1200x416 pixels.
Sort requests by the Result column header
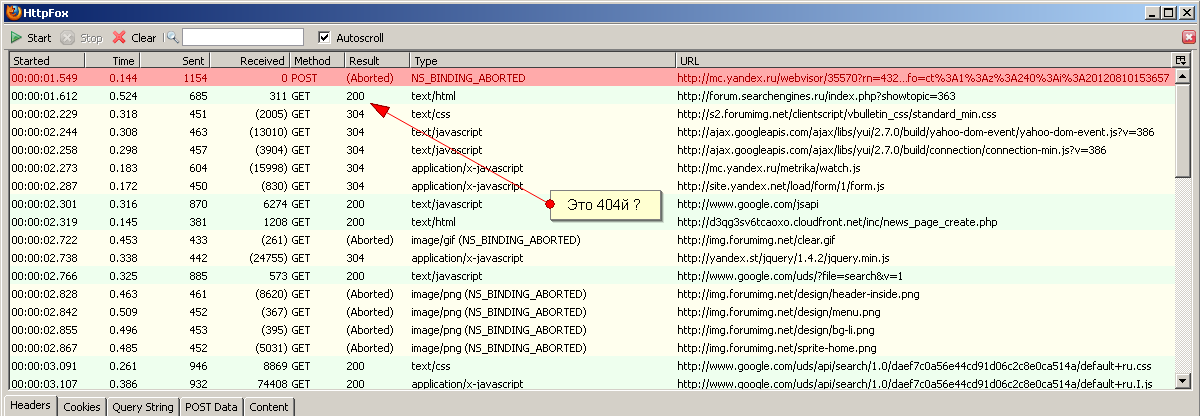click(375, 61)
